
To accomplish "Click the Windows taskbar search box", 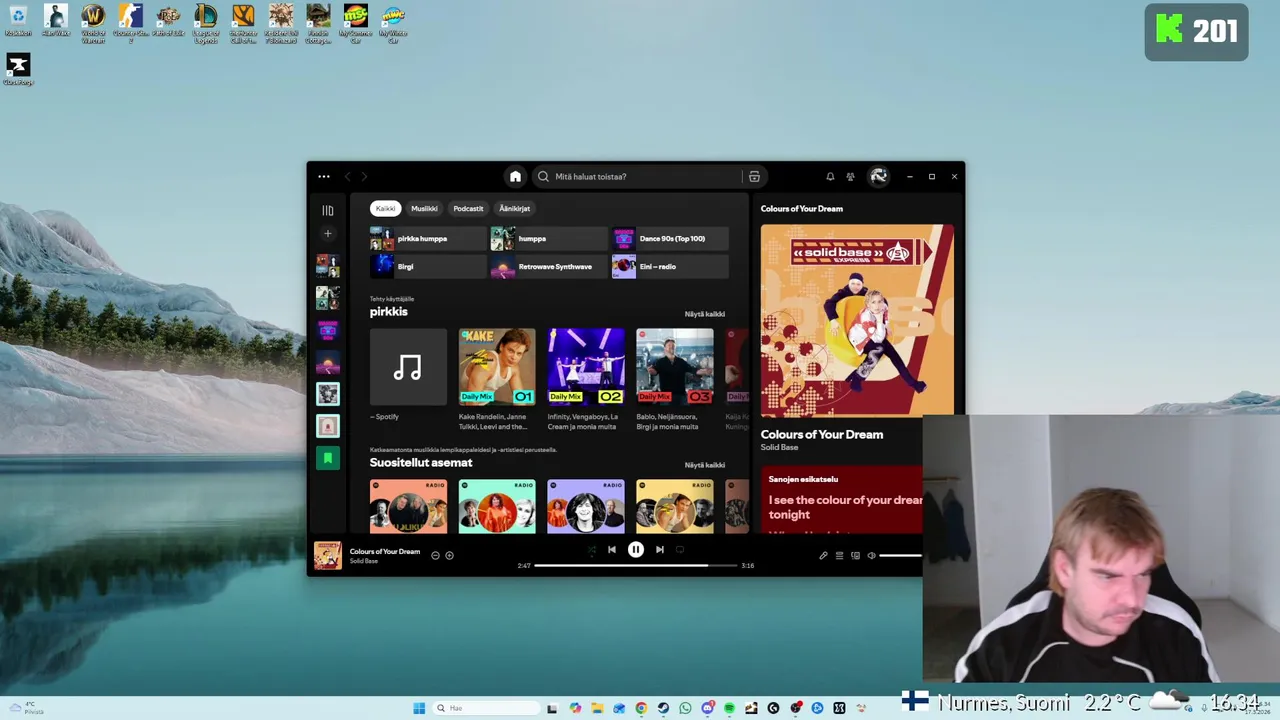I will [487, 708].
